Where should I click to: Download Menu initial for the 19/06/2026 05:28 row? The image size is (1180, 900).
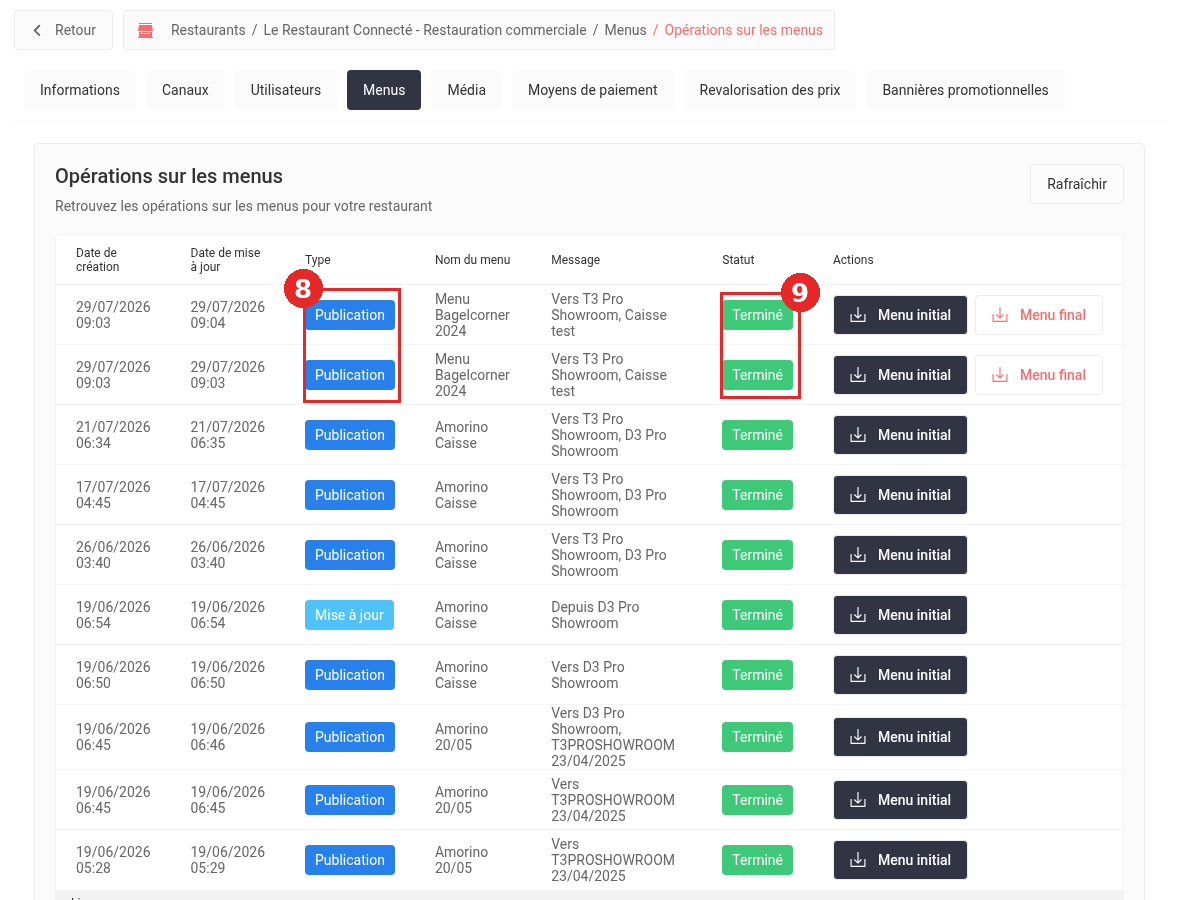coord(900,860)
